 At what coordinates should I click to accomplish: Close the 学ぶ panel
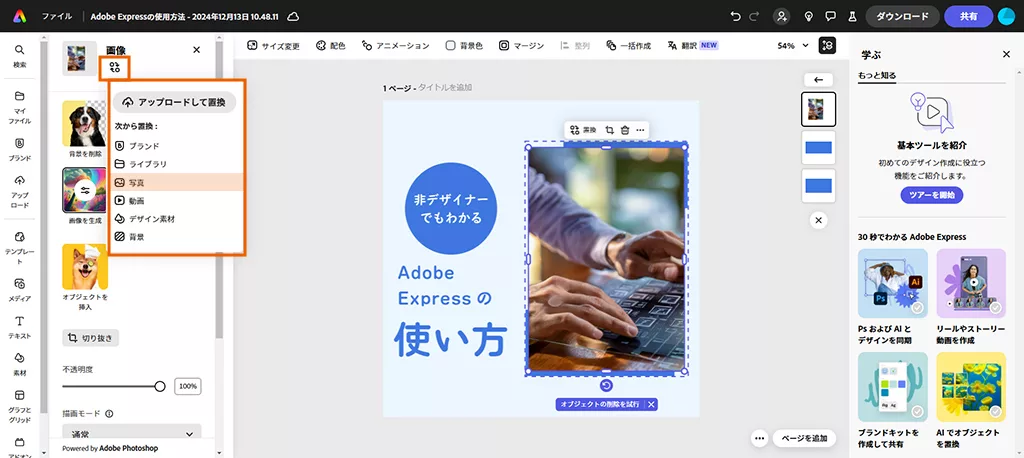click(1006, 54)
